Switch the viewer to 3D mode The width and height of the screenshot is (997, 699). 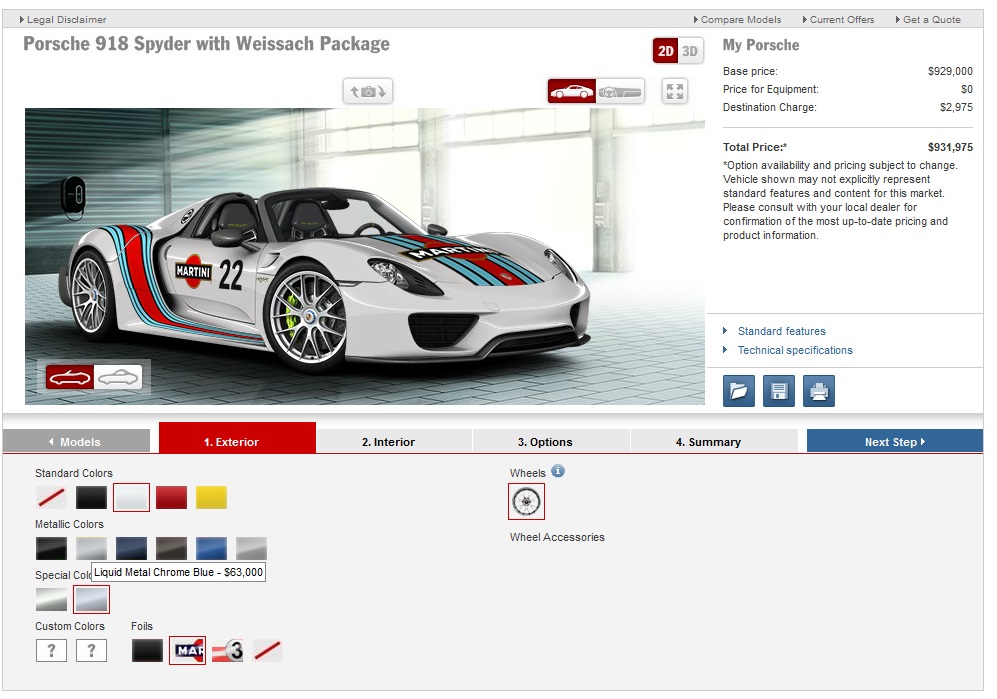pyautogui.click(x=691, y=51)
